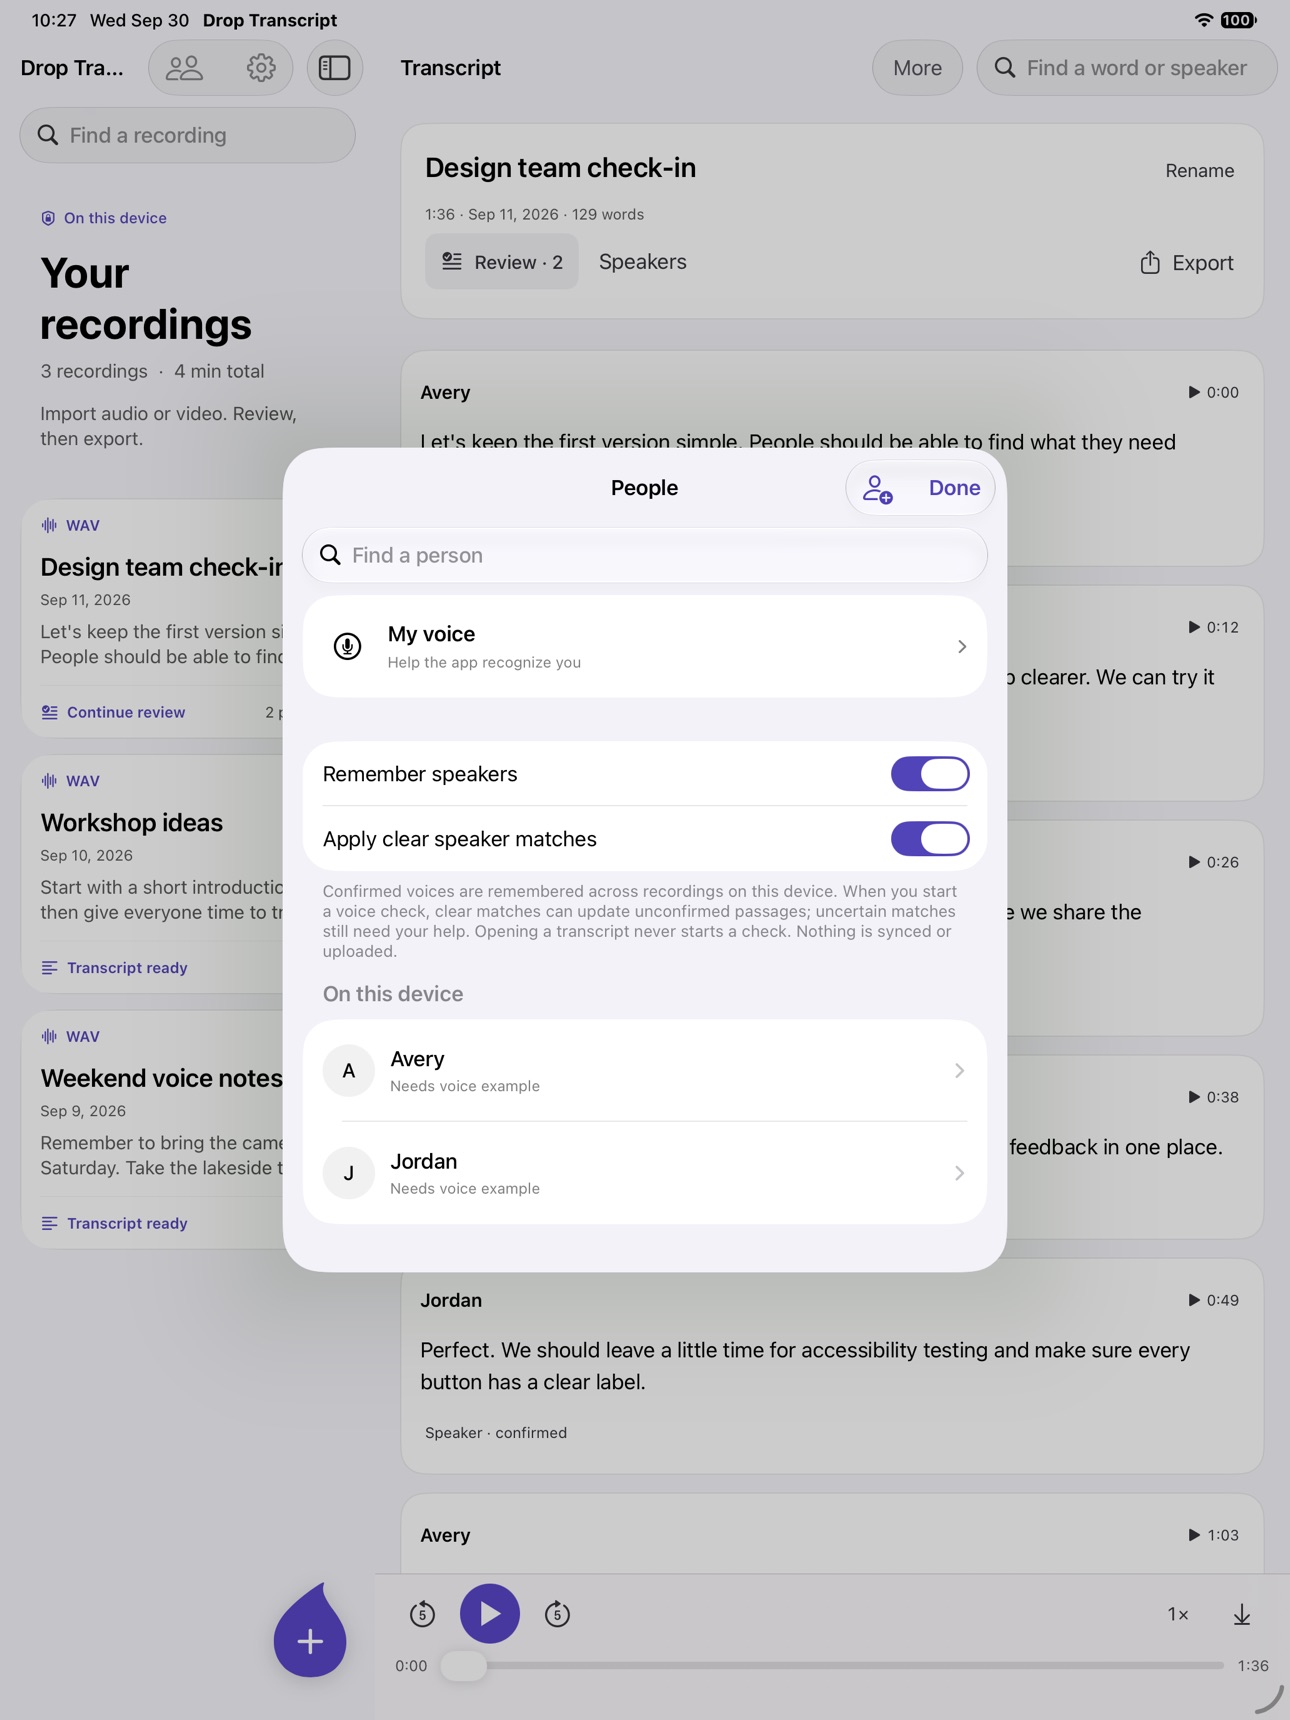The height and width of the screenshot is (1720, 1290).
Task: Click Find a word or speaker field
Action: click(1127, 68)
